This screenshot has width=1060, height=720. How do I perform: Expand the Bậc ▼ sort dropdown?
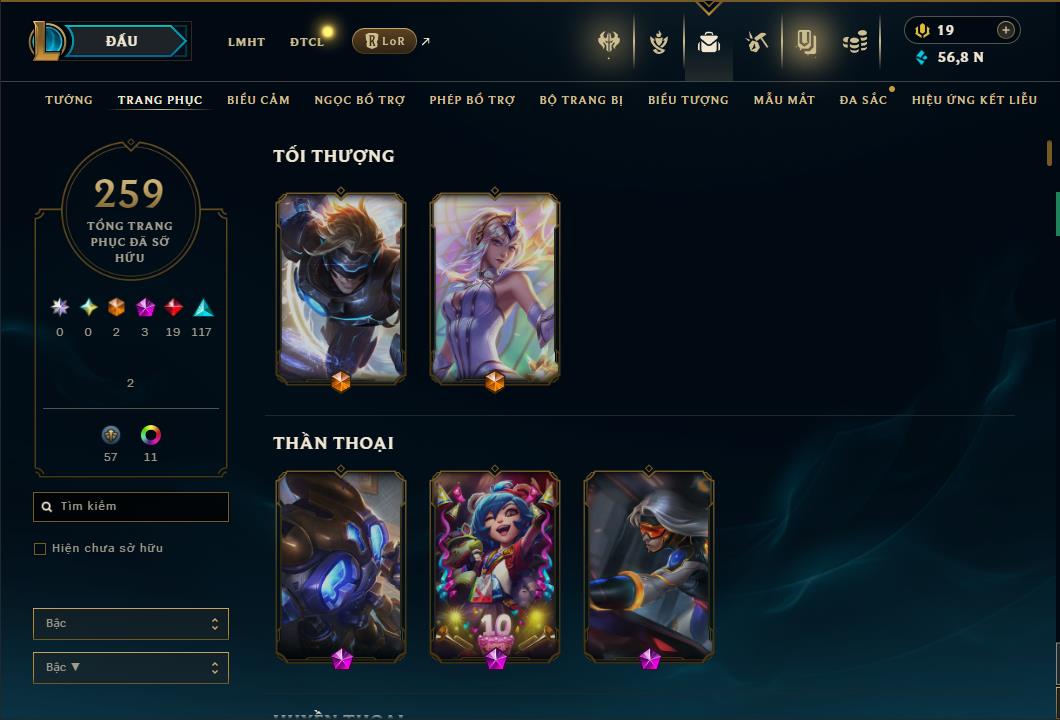(x=130, y=667)
